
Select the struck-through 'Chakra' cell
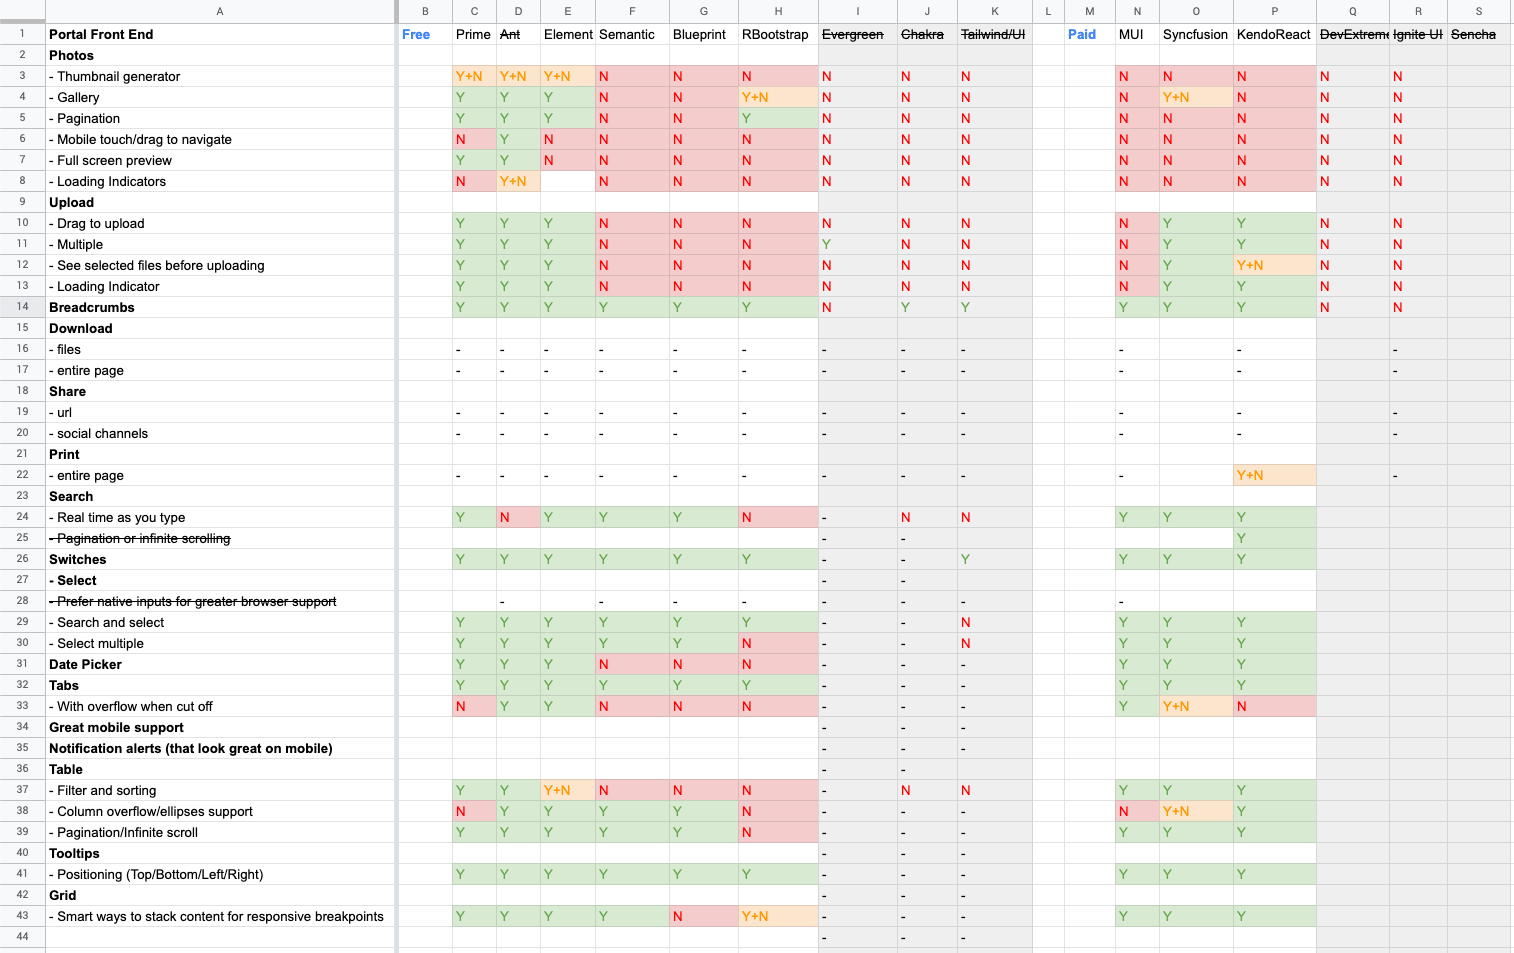(x=927, y=34)
